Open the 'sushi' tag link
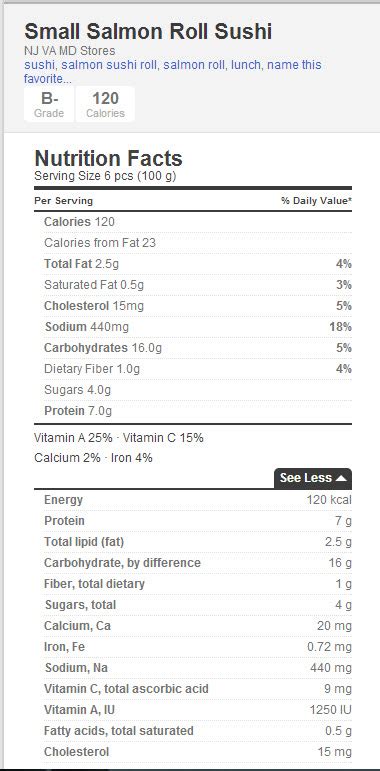Screen dimensions: 380x771 tap(39, 65)
